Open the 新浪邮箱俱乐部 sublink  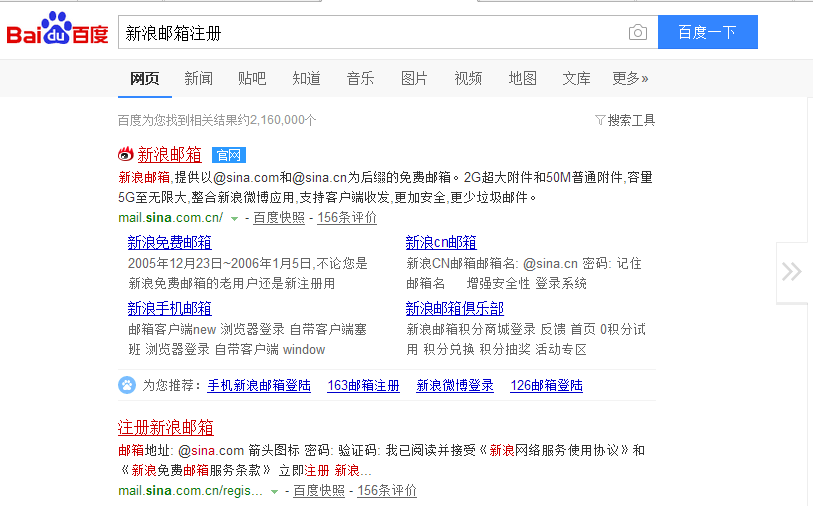[455, 308]
